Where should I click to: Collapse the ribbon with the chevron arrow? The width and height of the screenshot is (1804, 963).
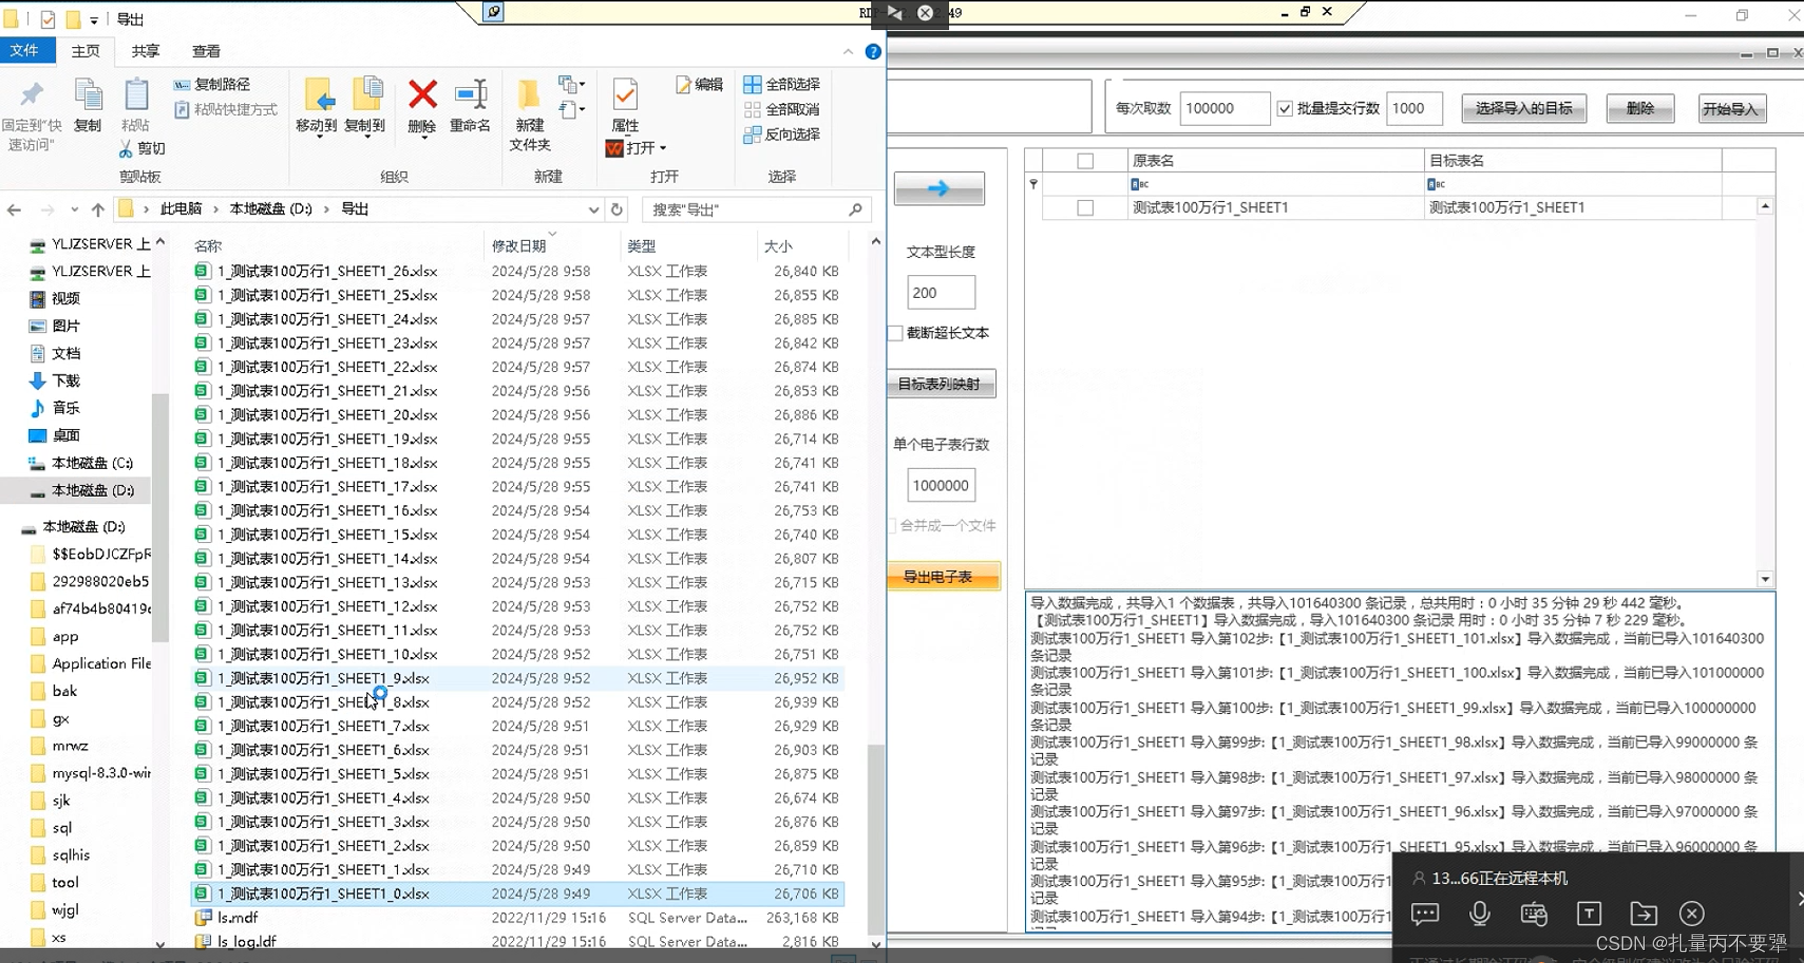847,52
